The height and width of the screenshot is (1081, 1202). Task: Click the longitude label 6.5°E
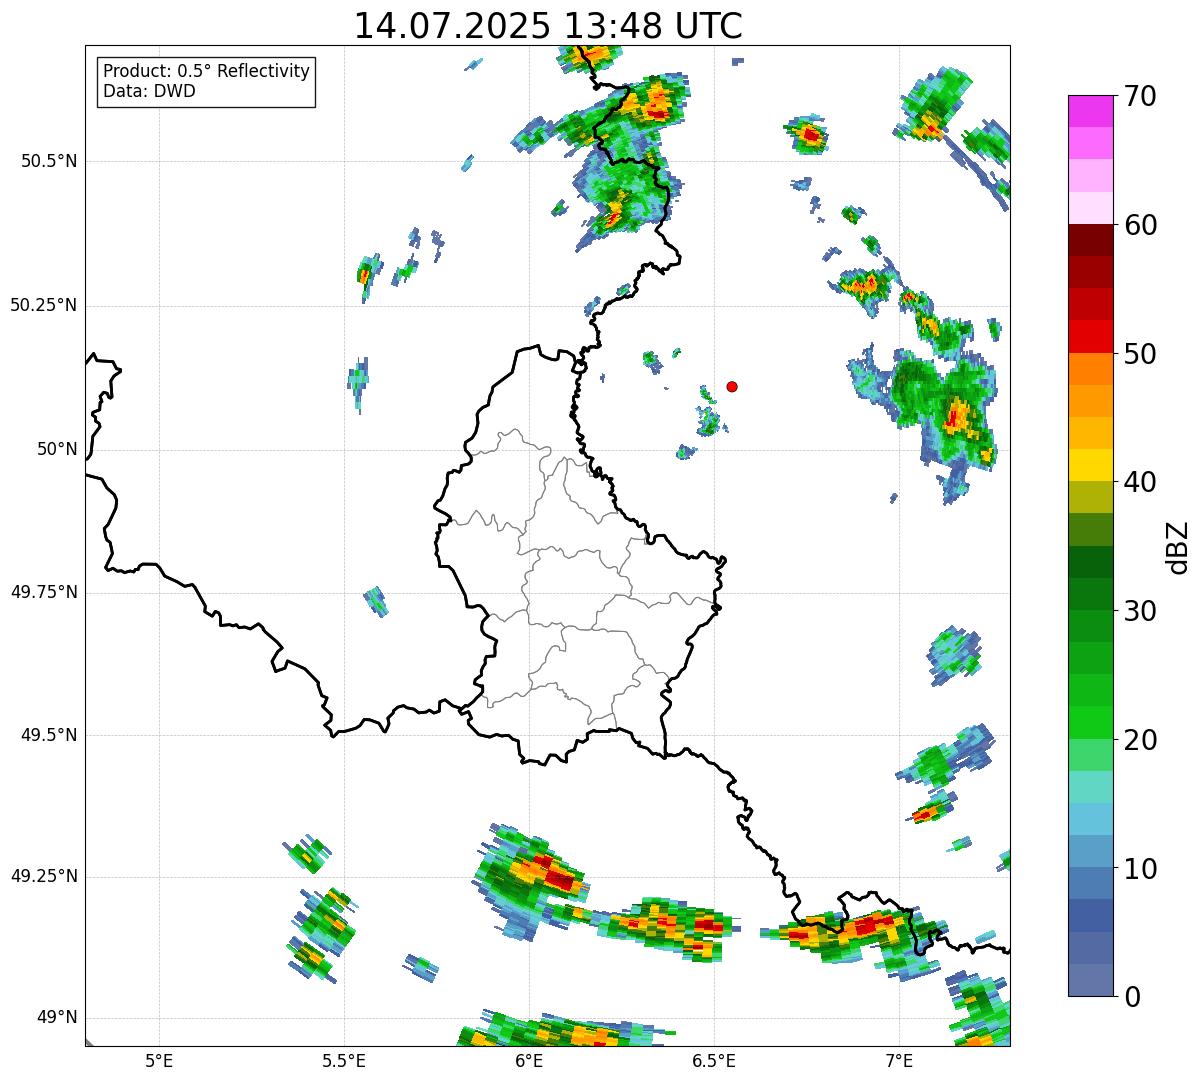tap(714, 1061)
